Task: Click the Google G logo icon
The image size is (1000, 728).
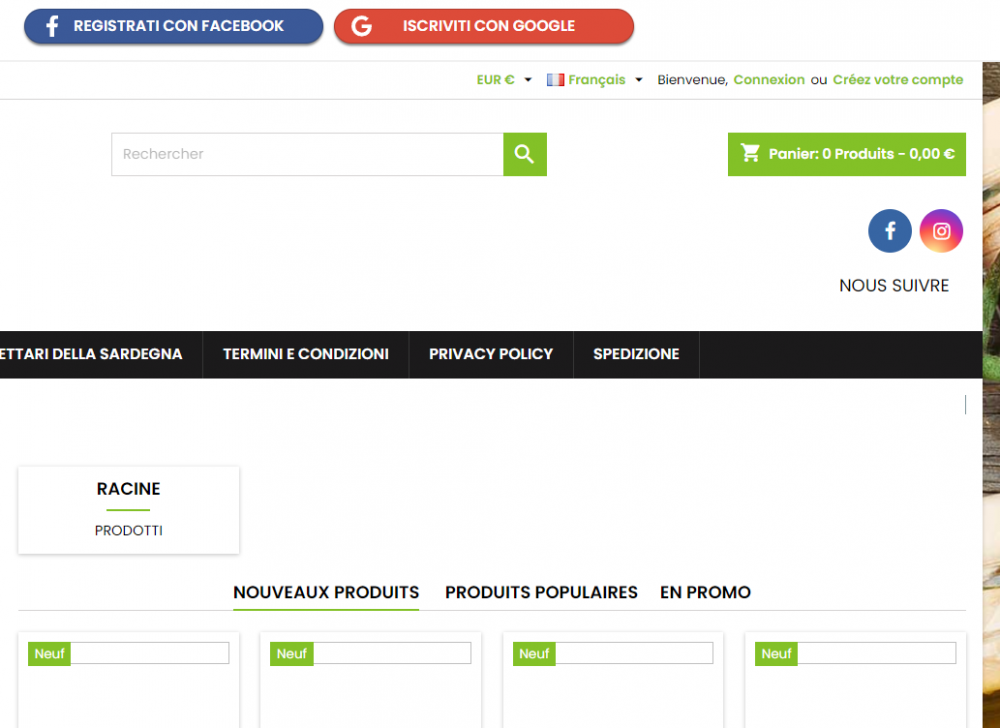Action: coord(362,25)
